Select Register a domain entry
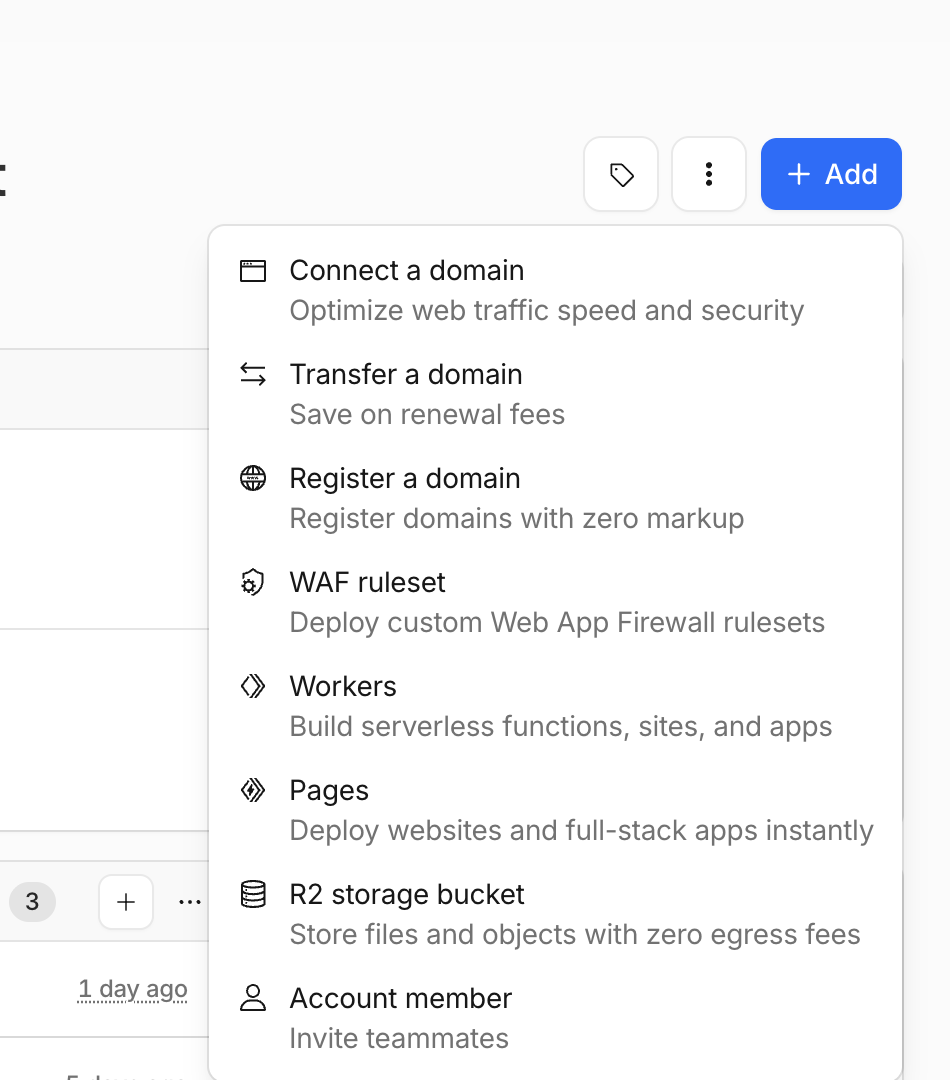This screenshot has width=950, height=1080. [x=555, y=498]
